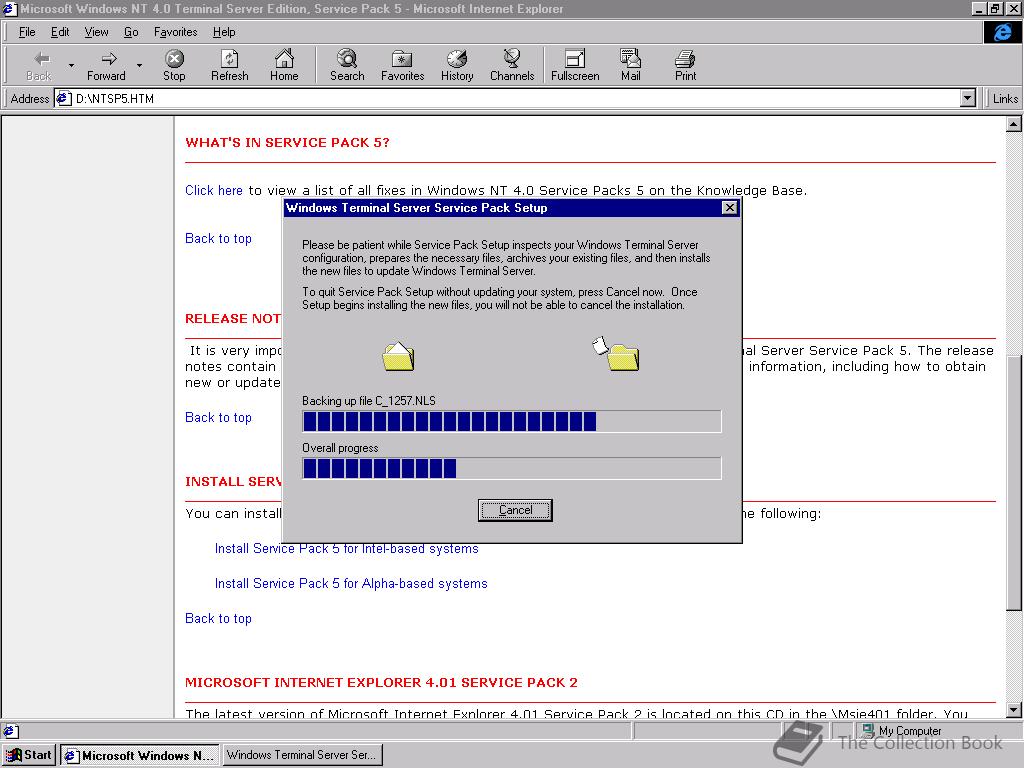
Task: Open the Channels panel
Action: 512,63
